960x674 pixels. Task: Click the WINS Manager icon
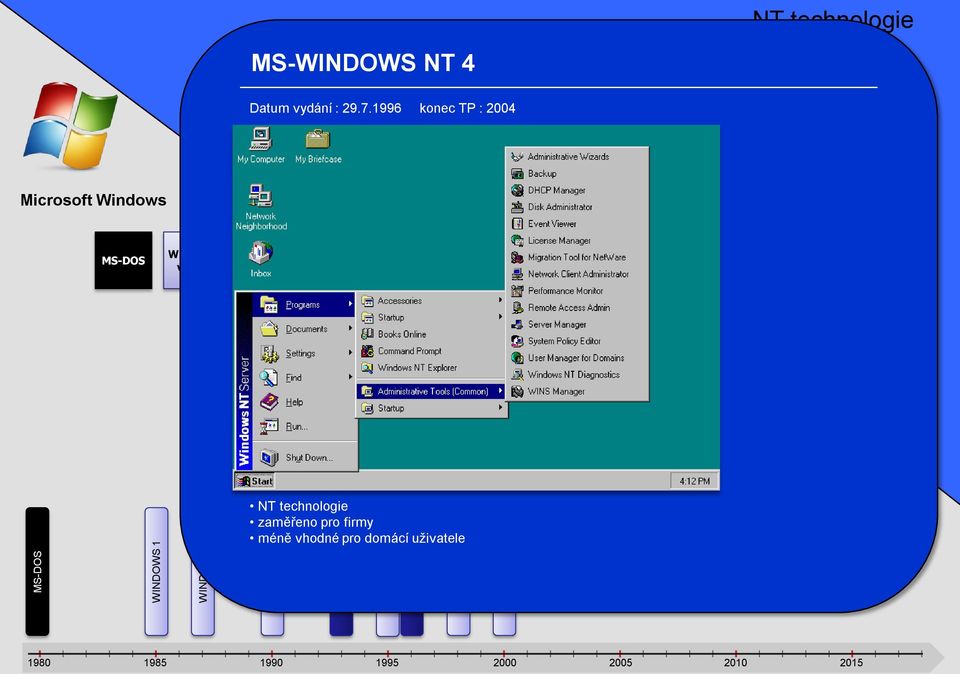(517, 391)
